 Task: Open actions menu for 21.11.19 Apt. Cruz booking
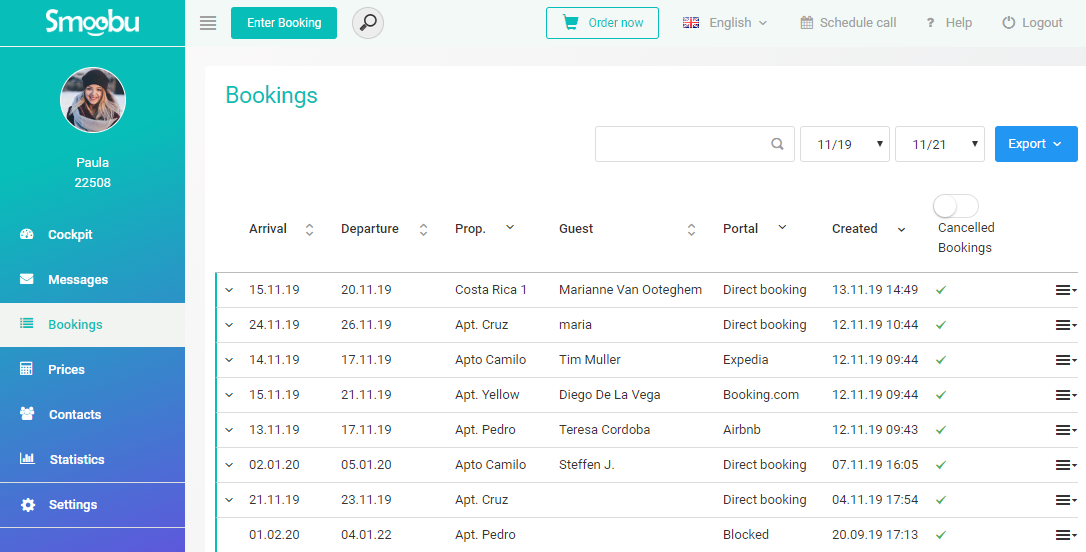click(1065, 500)
